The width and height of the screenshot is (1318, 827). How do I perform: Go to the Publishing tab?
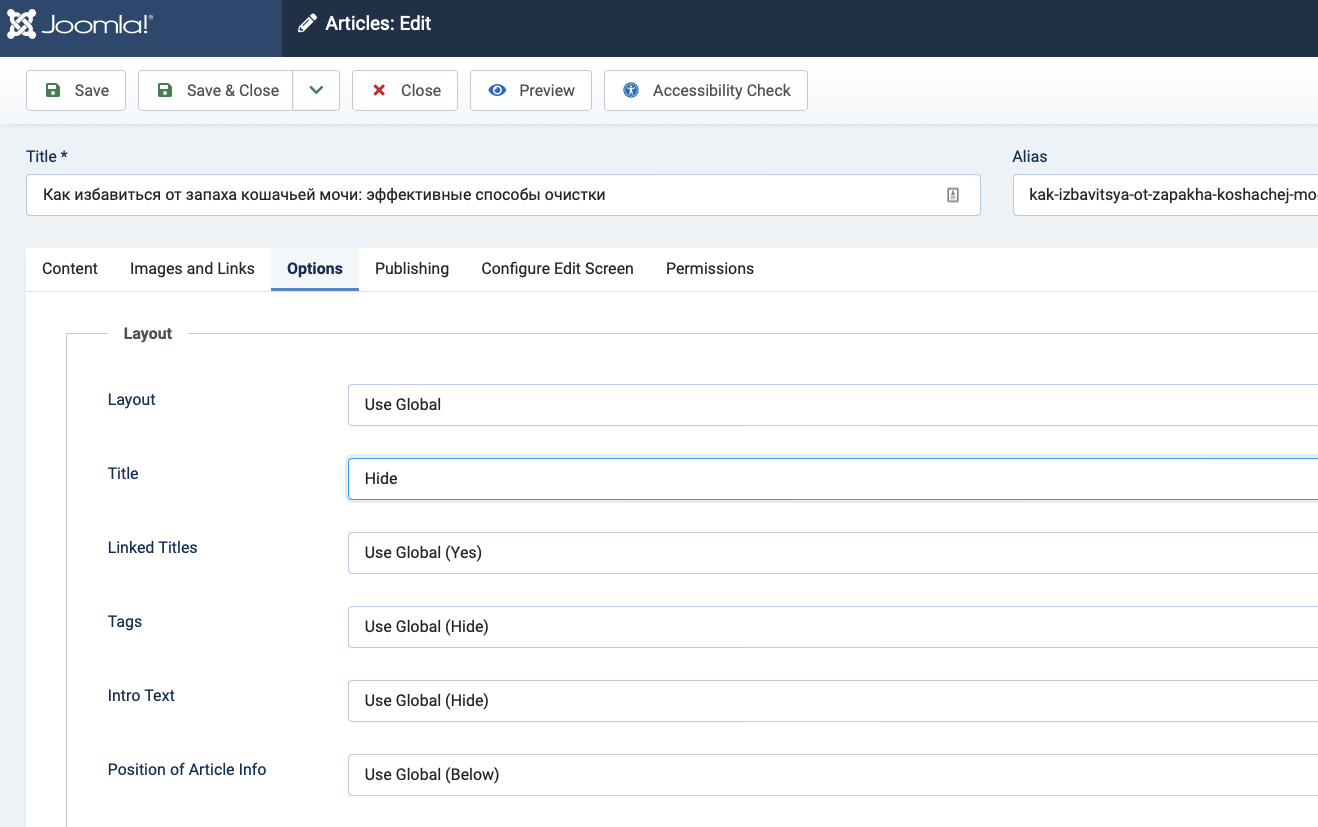[412, 268]
